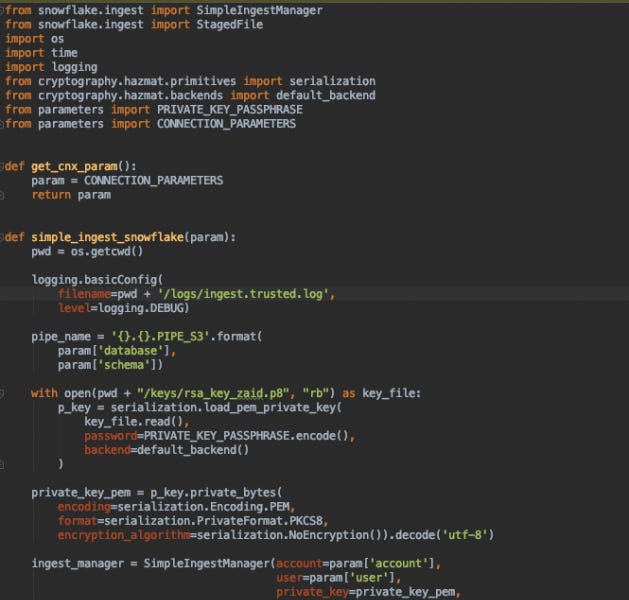Click 'SimpleIngestManager' in the first import line
This screenshot has width=629, height=600.
pos(259,10)
